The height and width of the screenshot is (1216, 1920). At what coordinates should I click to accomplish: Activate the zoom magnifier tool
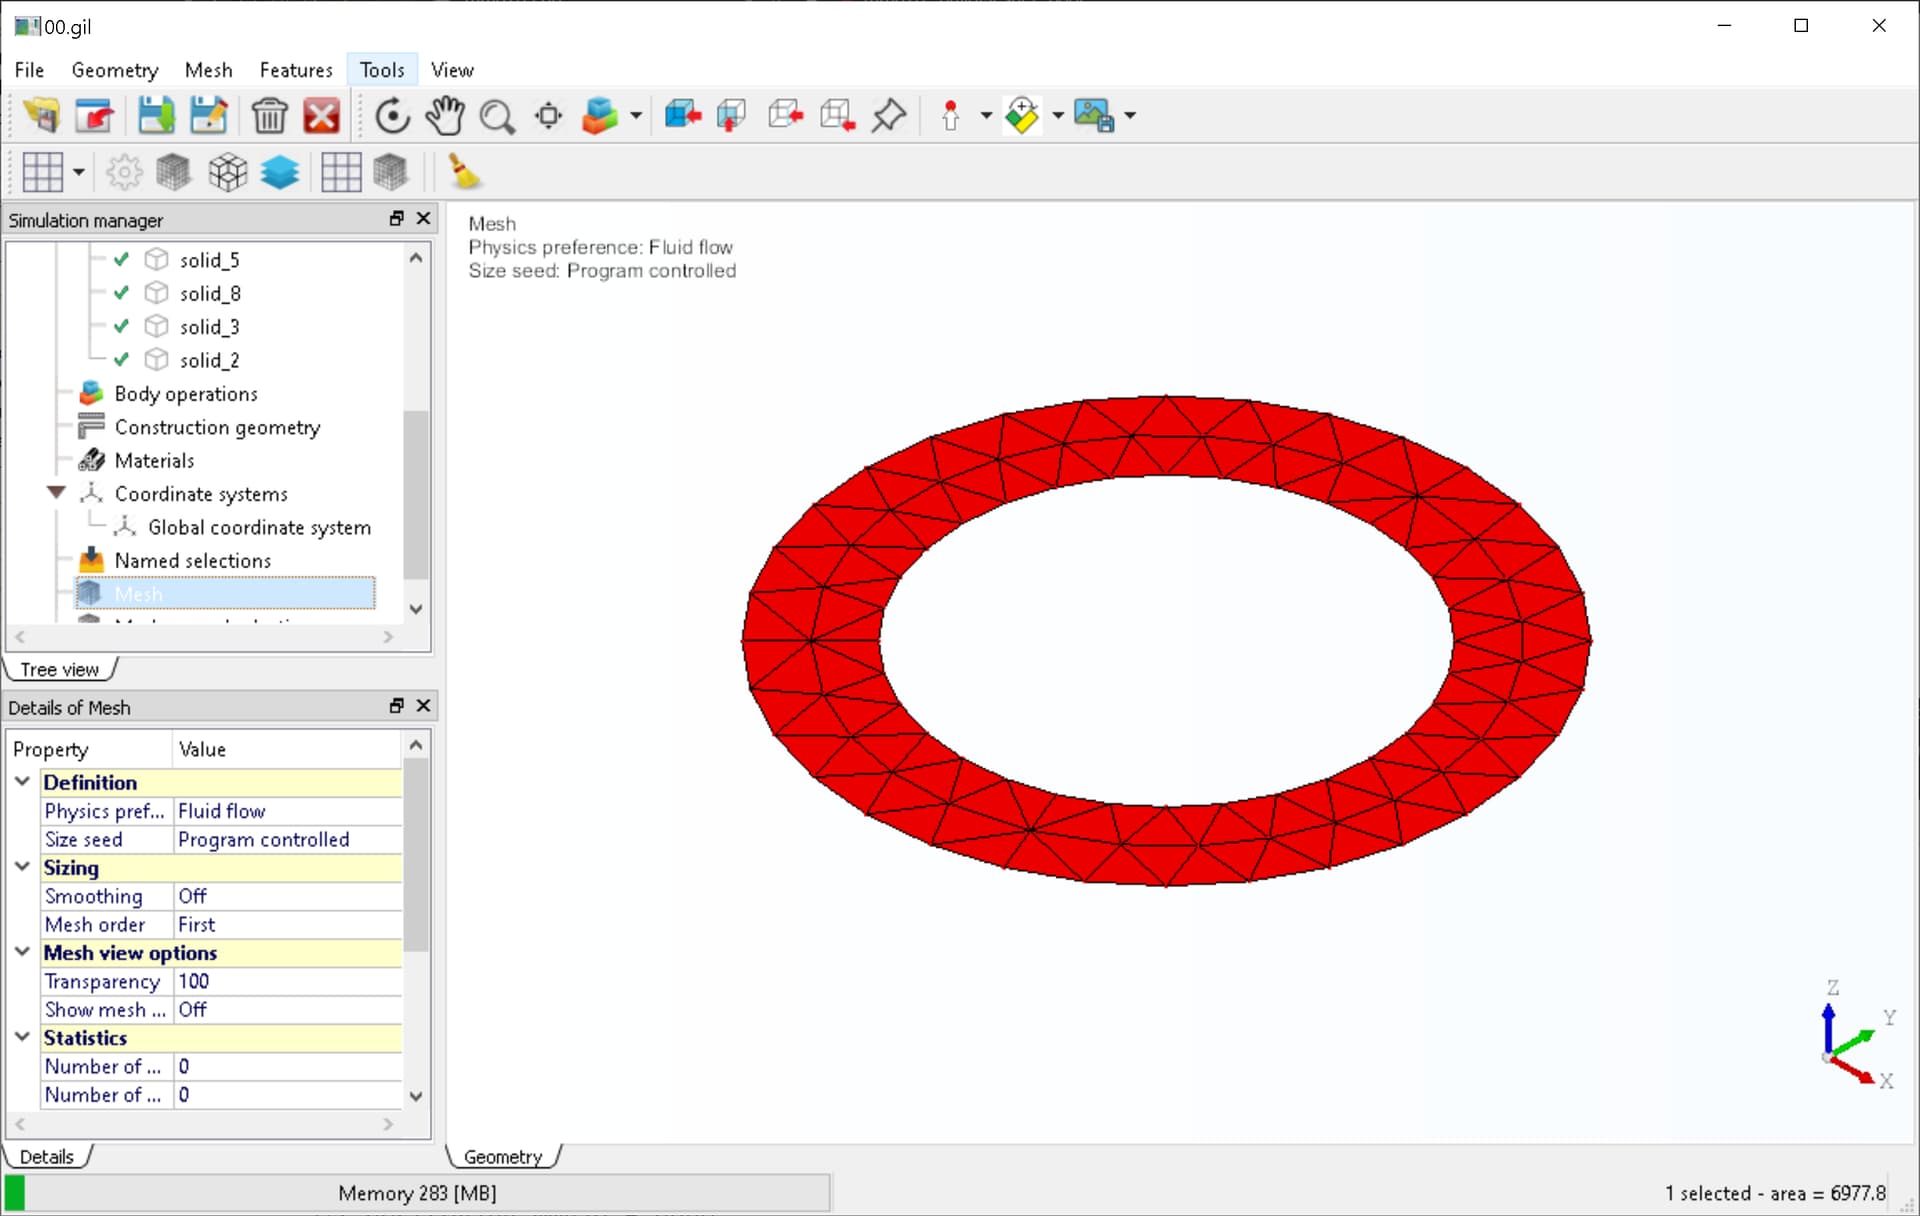coord(497,117)
